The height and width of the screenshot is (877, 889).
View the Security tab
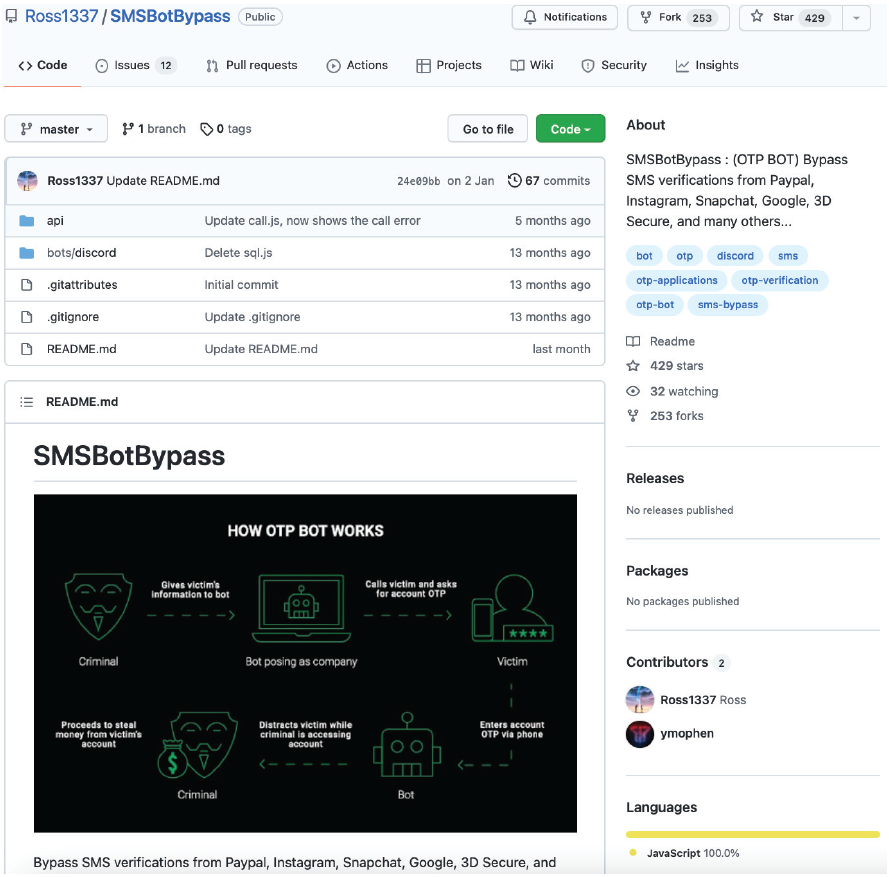(x=613, y=65)
